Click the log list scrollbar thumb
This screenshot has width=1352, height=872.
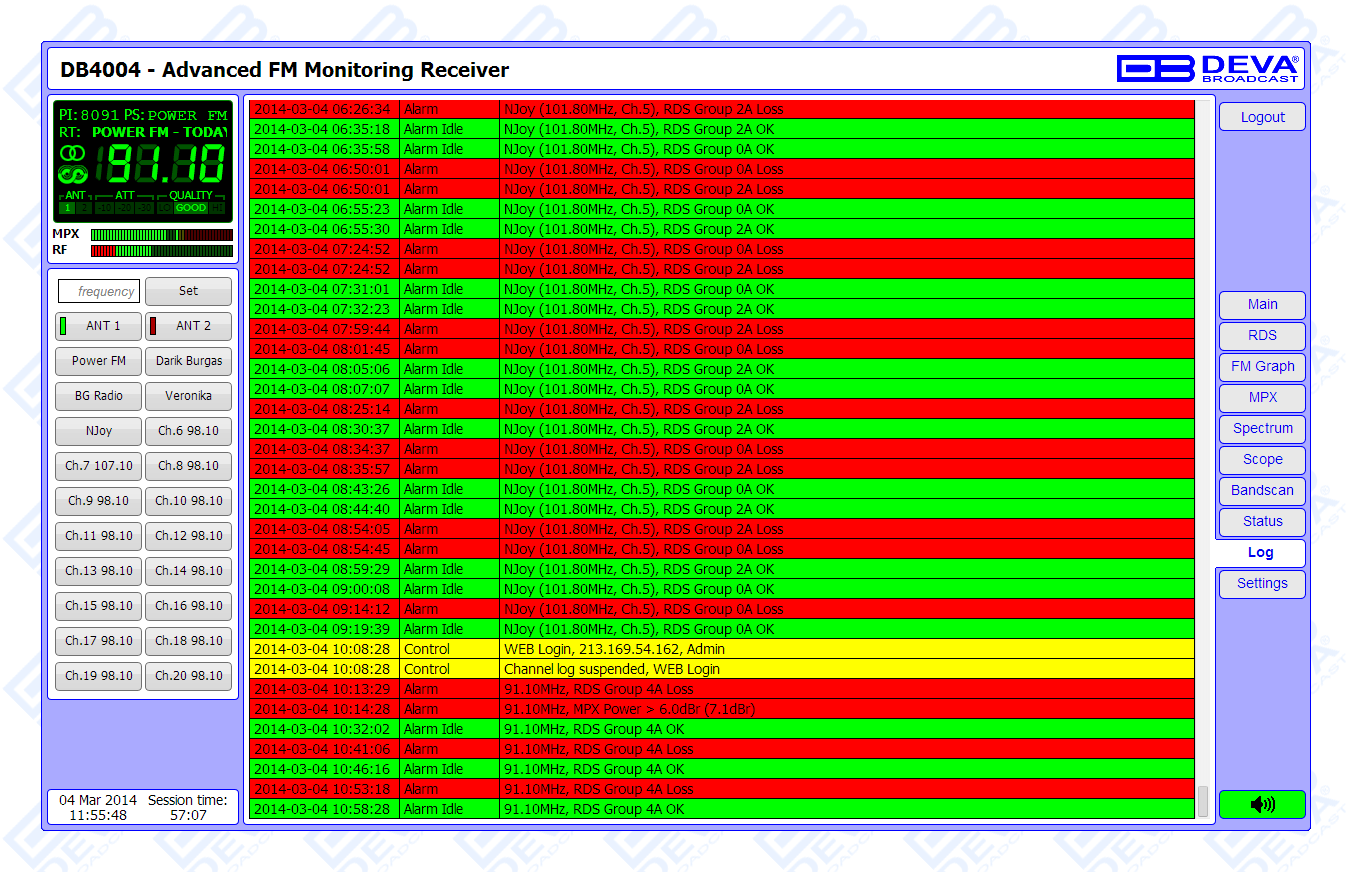click(1203, 801)
